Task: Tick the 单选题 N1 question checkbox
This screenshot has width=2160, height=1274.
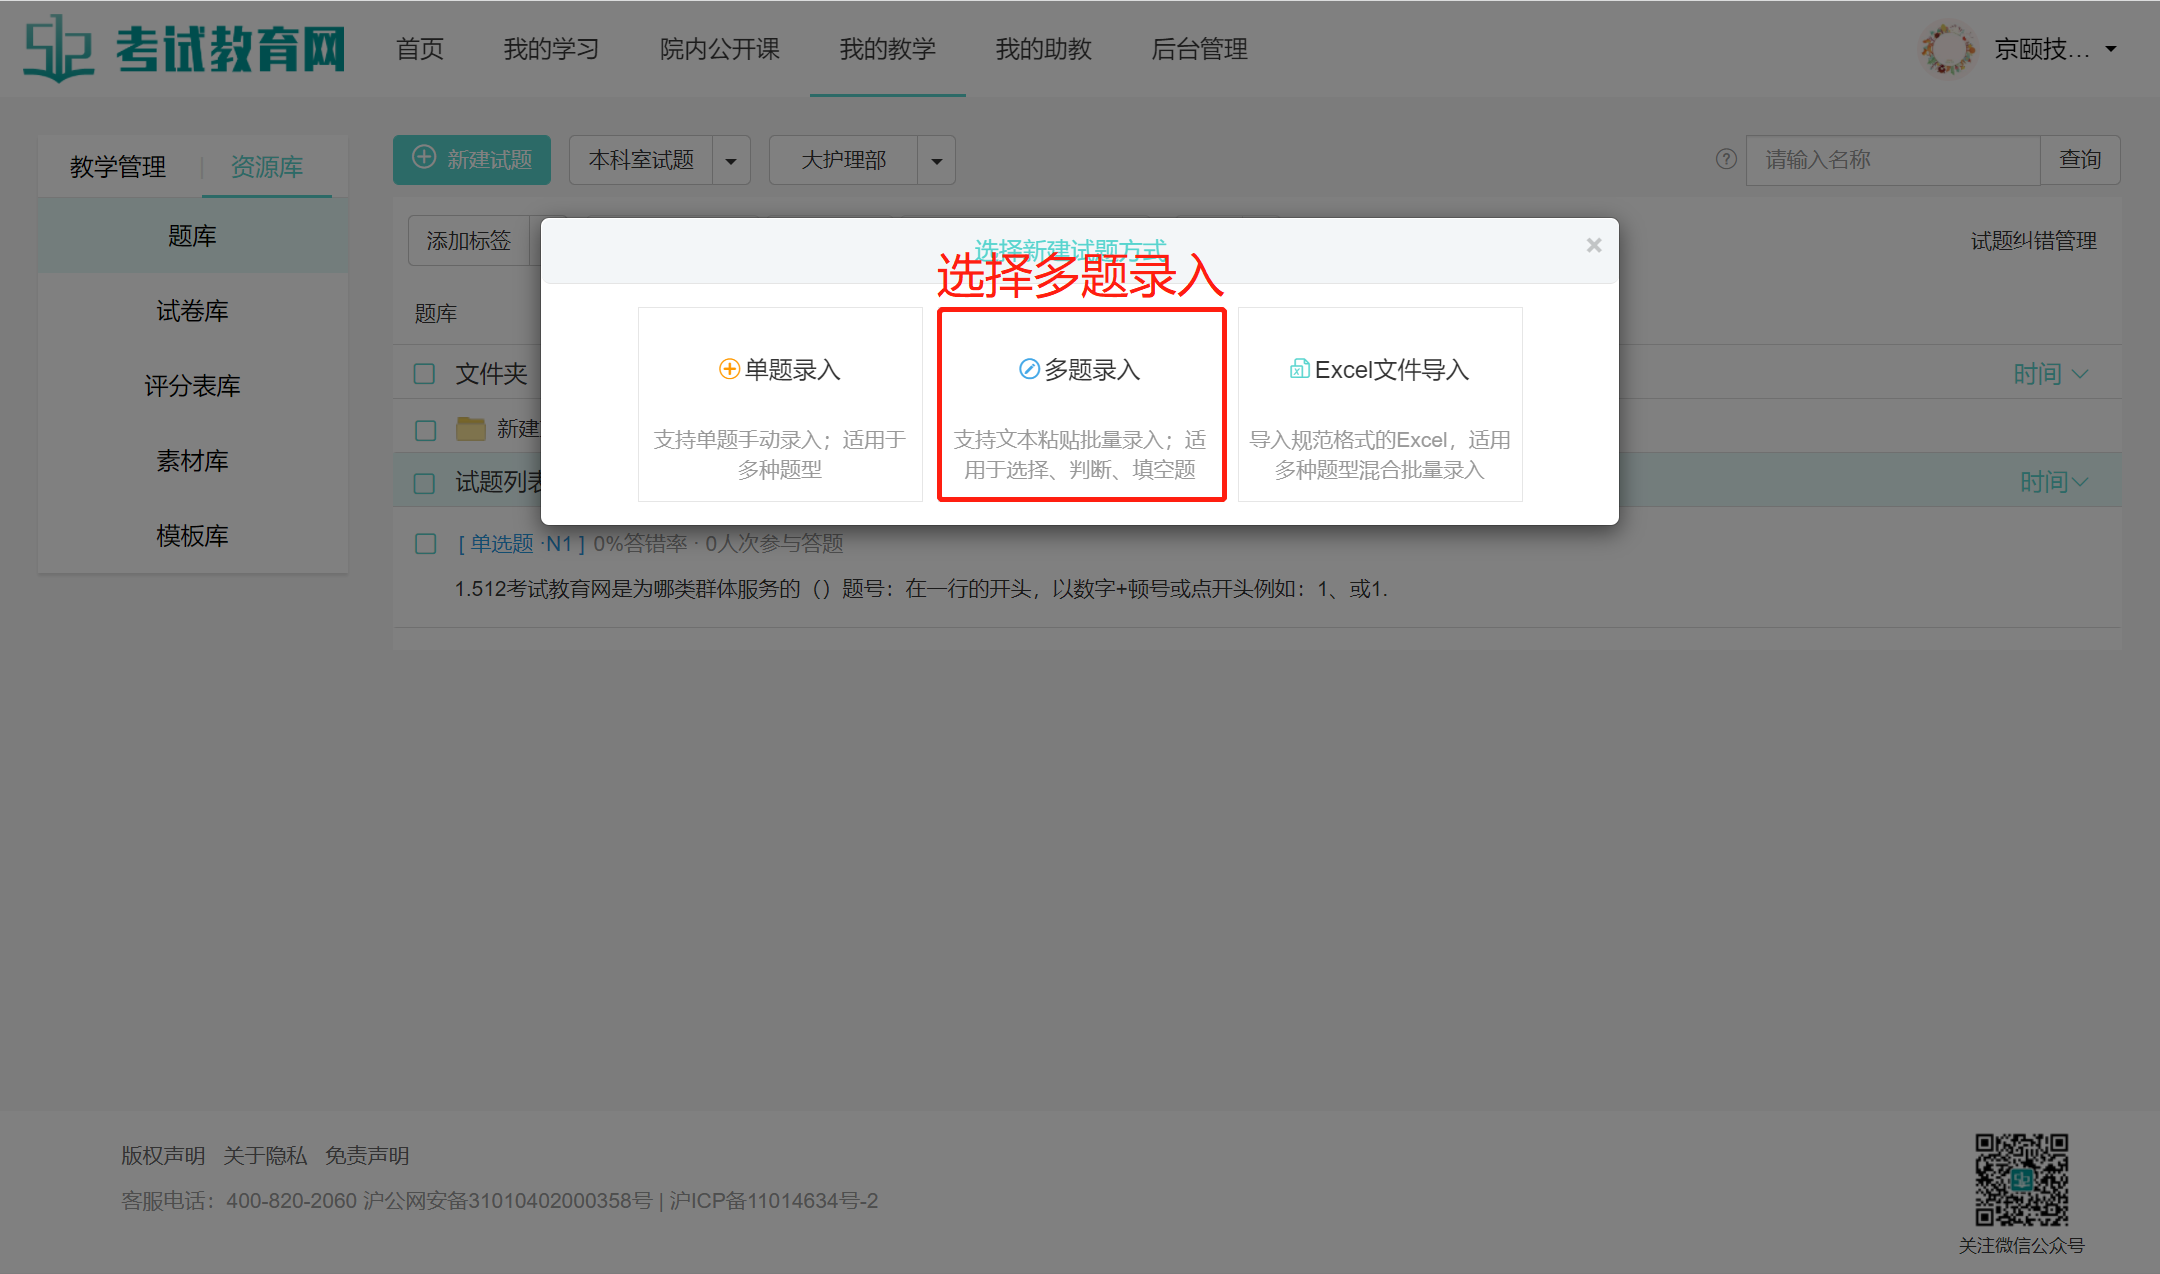Action: tap(425, 544)
